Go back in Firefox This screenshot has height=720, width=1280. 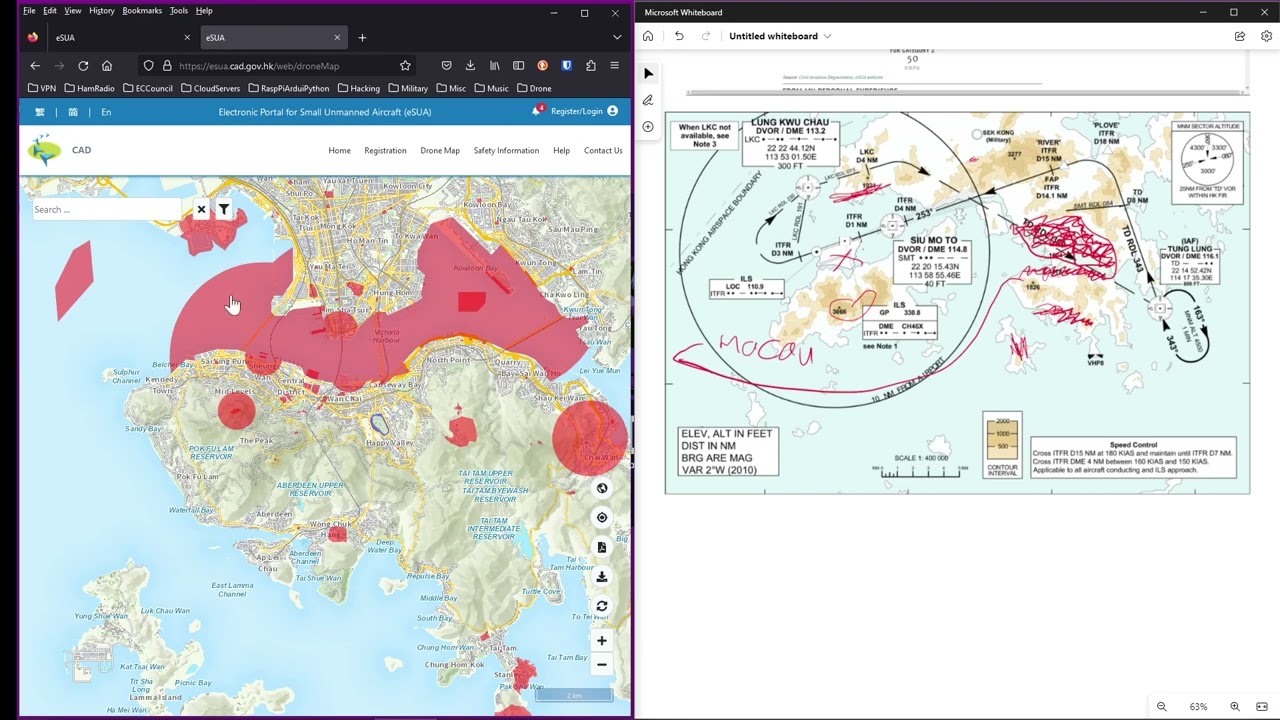coord(35,66)
